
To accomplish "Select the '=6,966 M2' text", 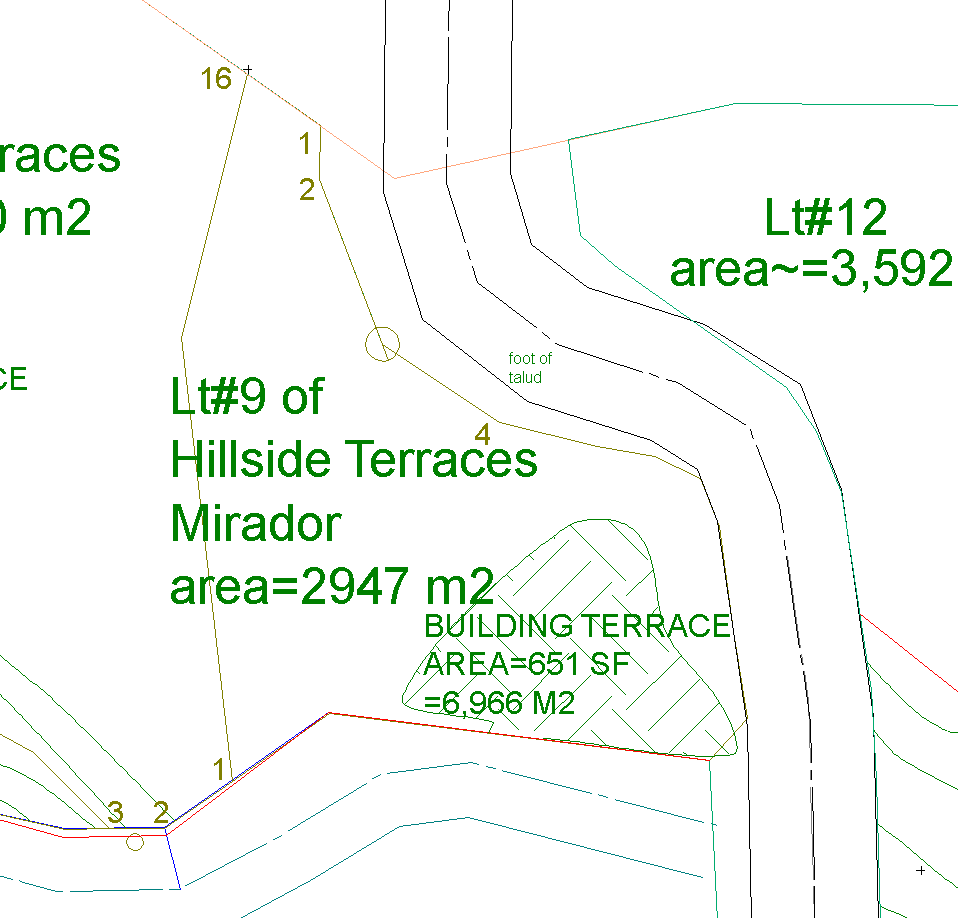I will point(499,702).
